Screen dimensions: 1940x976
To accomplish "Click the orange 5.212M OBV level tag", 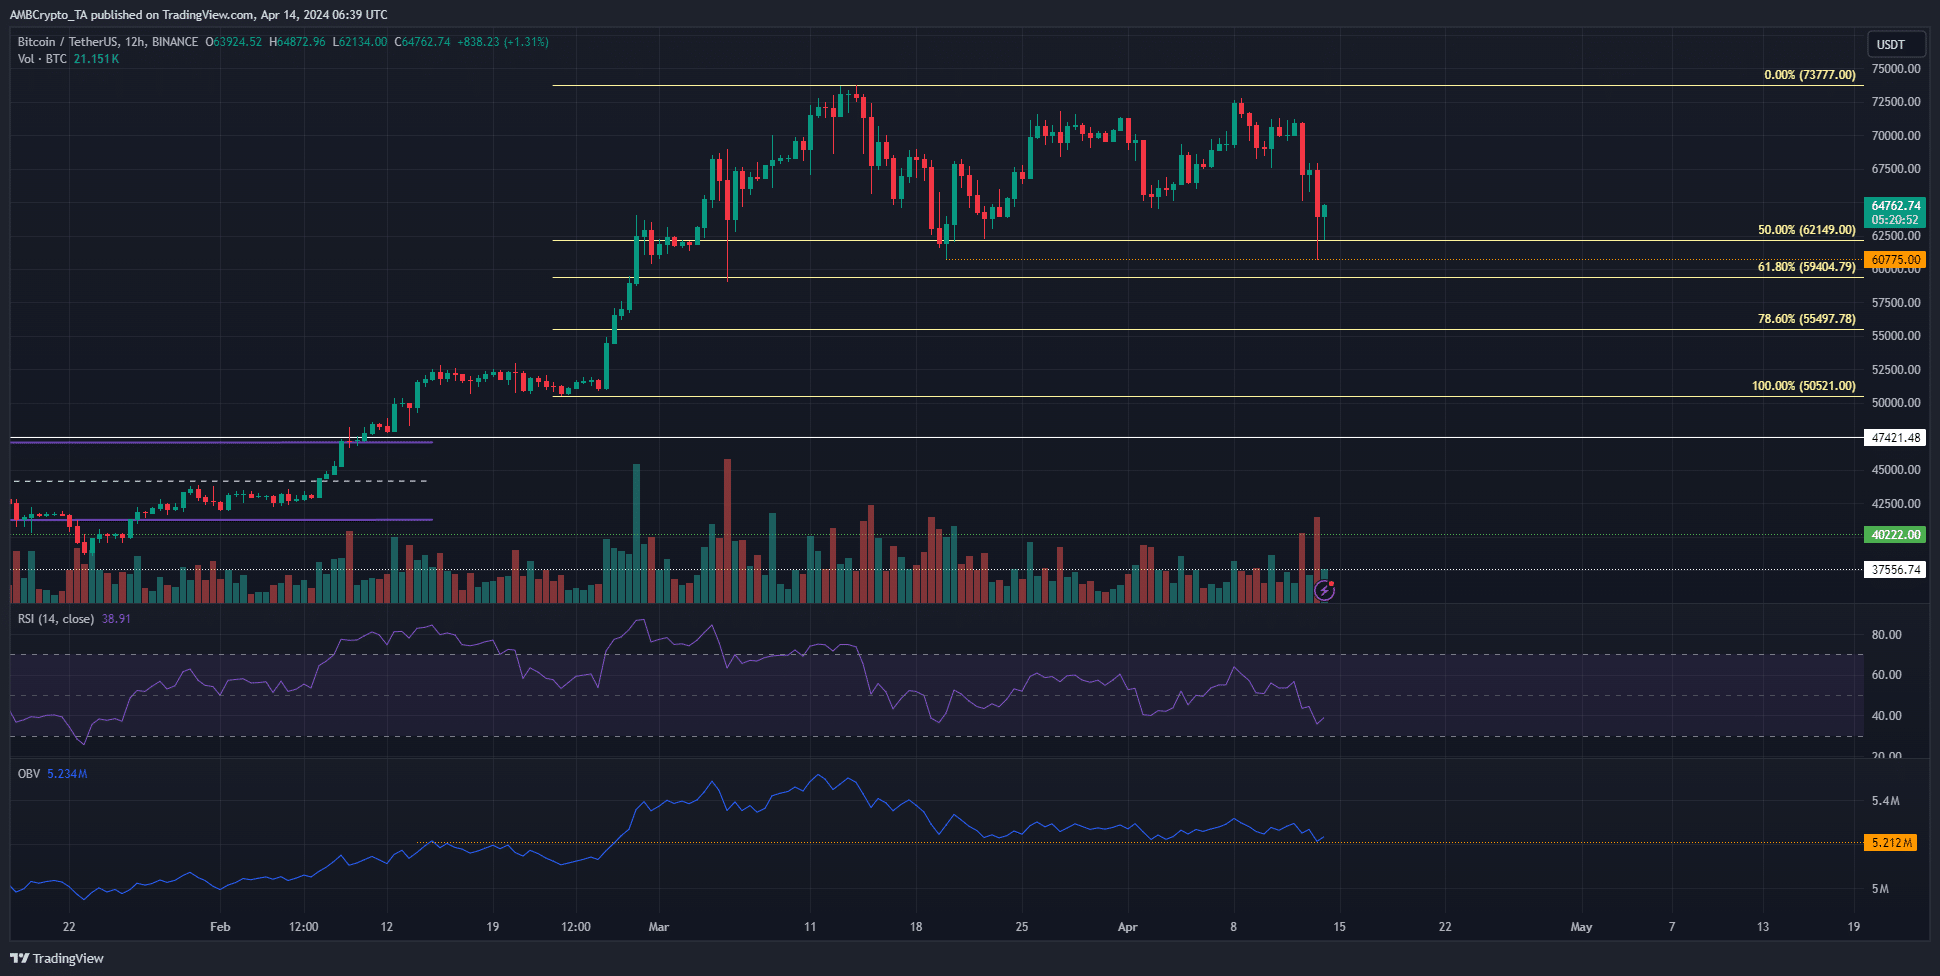I will (x=1891, y=843).
